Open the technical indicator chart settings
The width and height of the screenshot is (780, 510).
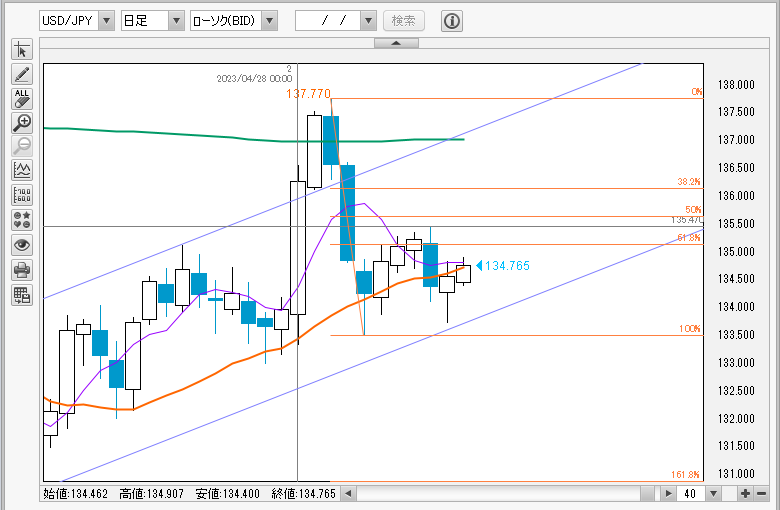tap(22, 170)
